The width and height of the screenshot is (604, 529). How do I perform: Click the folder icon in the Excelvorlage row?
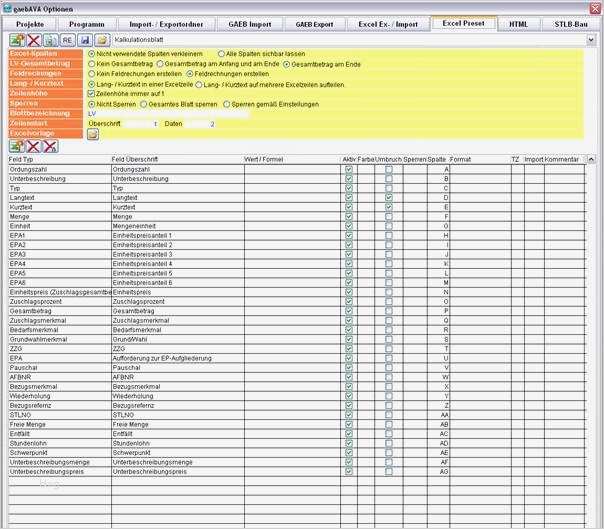[93, 134]
